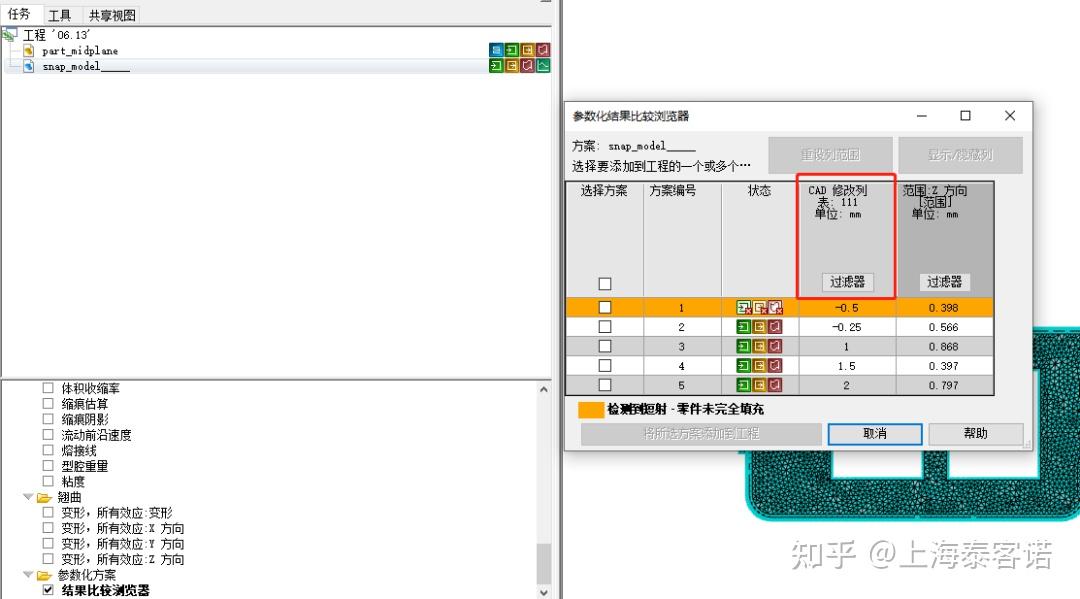The height and width of the screenshot is (599, 1080).
Task: Collapse the 翘曲 folder
Action: 28,497
